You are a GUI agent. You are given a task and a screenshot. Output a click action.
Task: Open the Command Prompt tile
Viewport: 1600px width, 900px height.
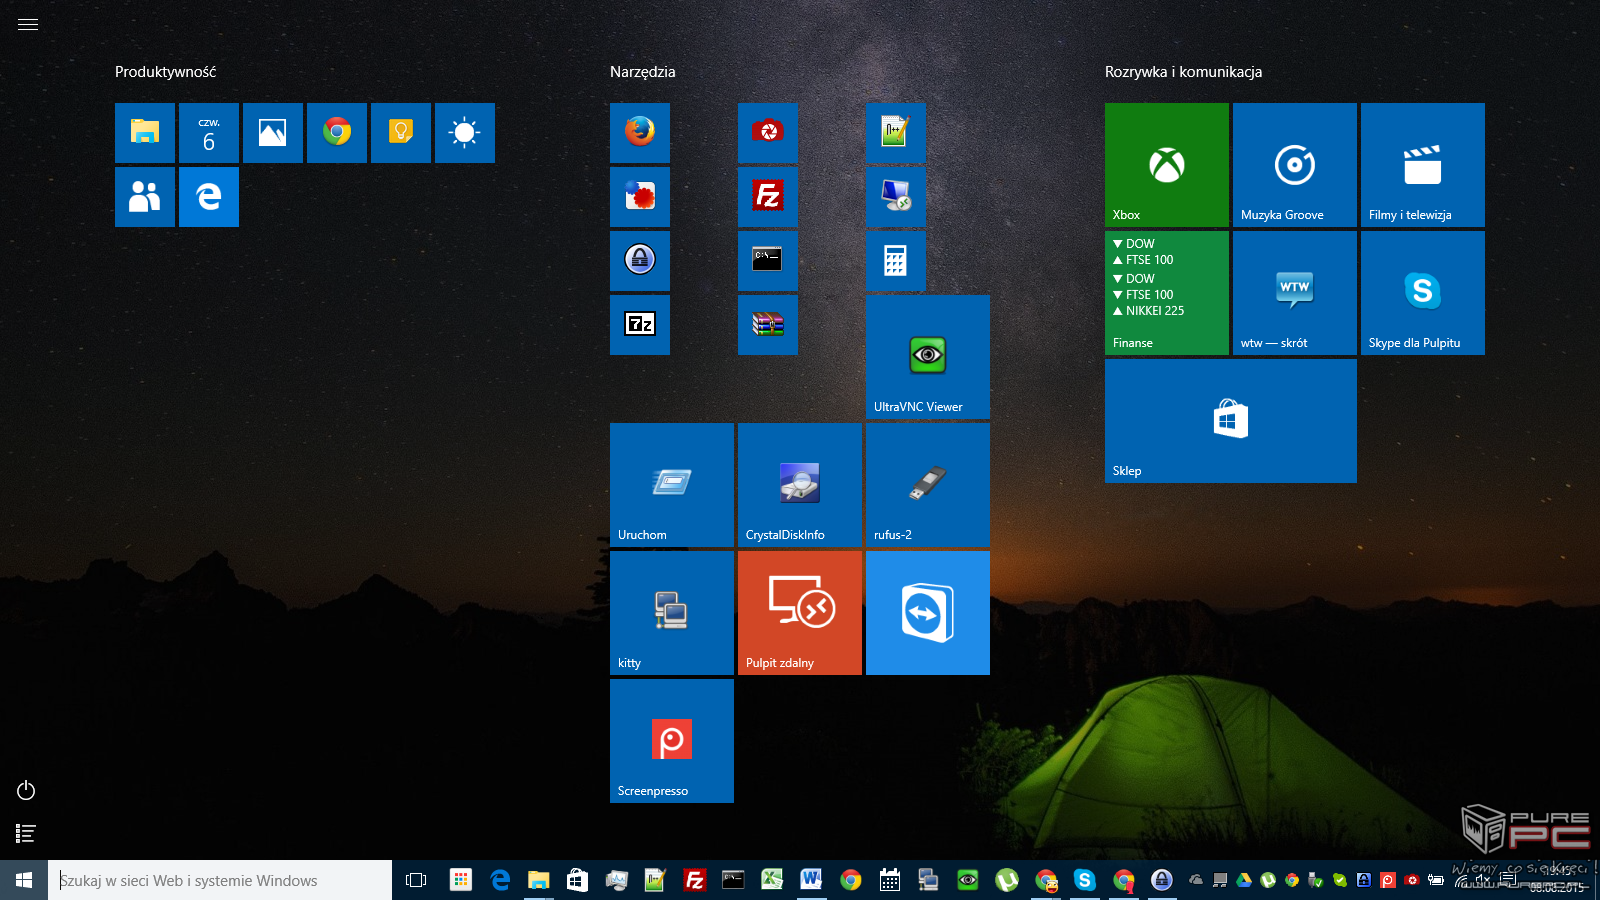pos(768,261)
